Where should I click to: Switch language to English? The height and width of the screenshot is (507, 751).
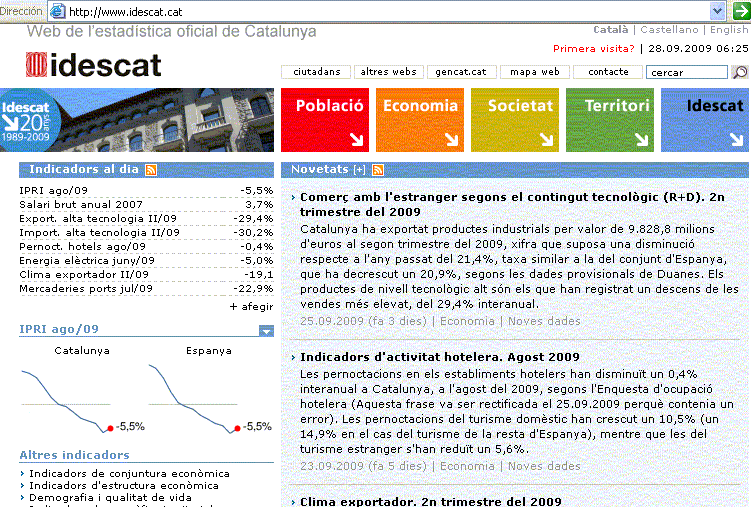(729, 30)
